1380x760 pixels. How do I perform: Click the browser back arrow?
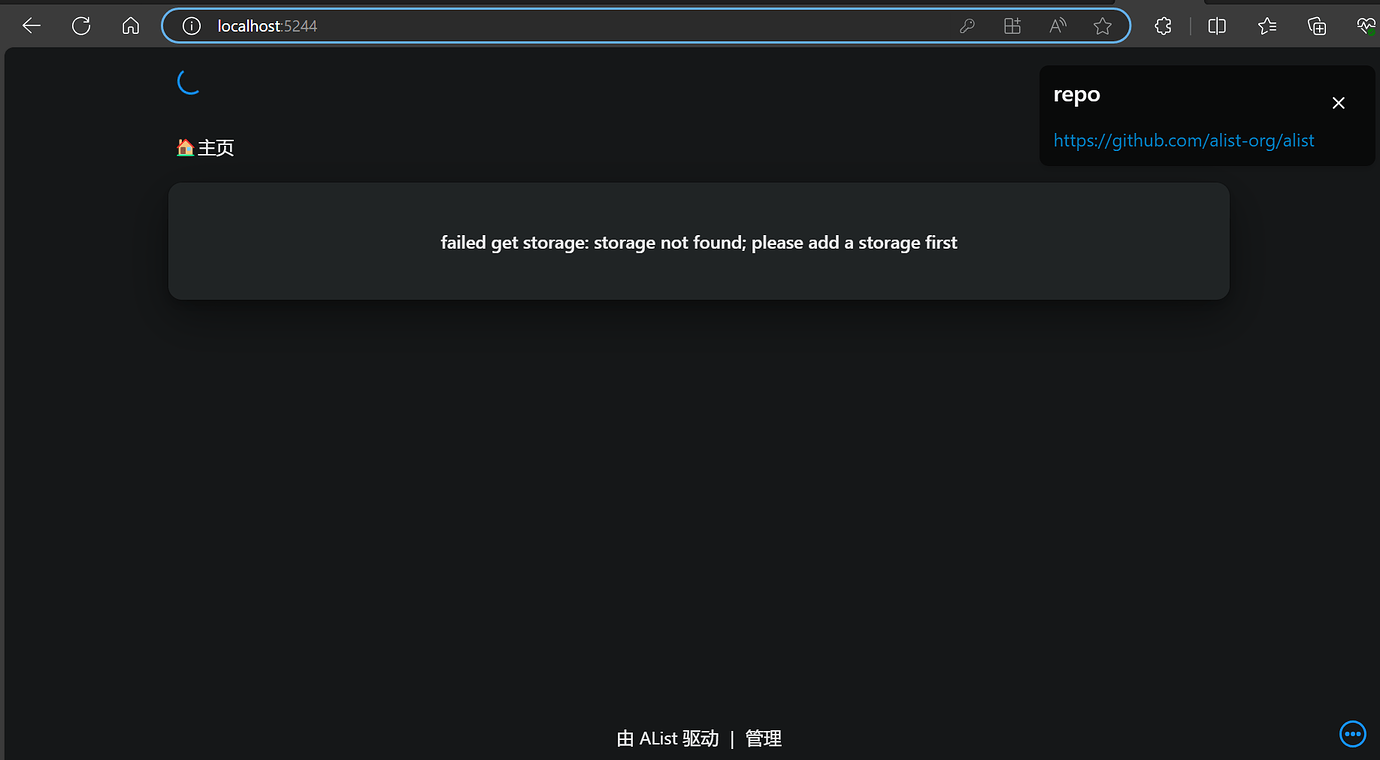coord(31,26)
